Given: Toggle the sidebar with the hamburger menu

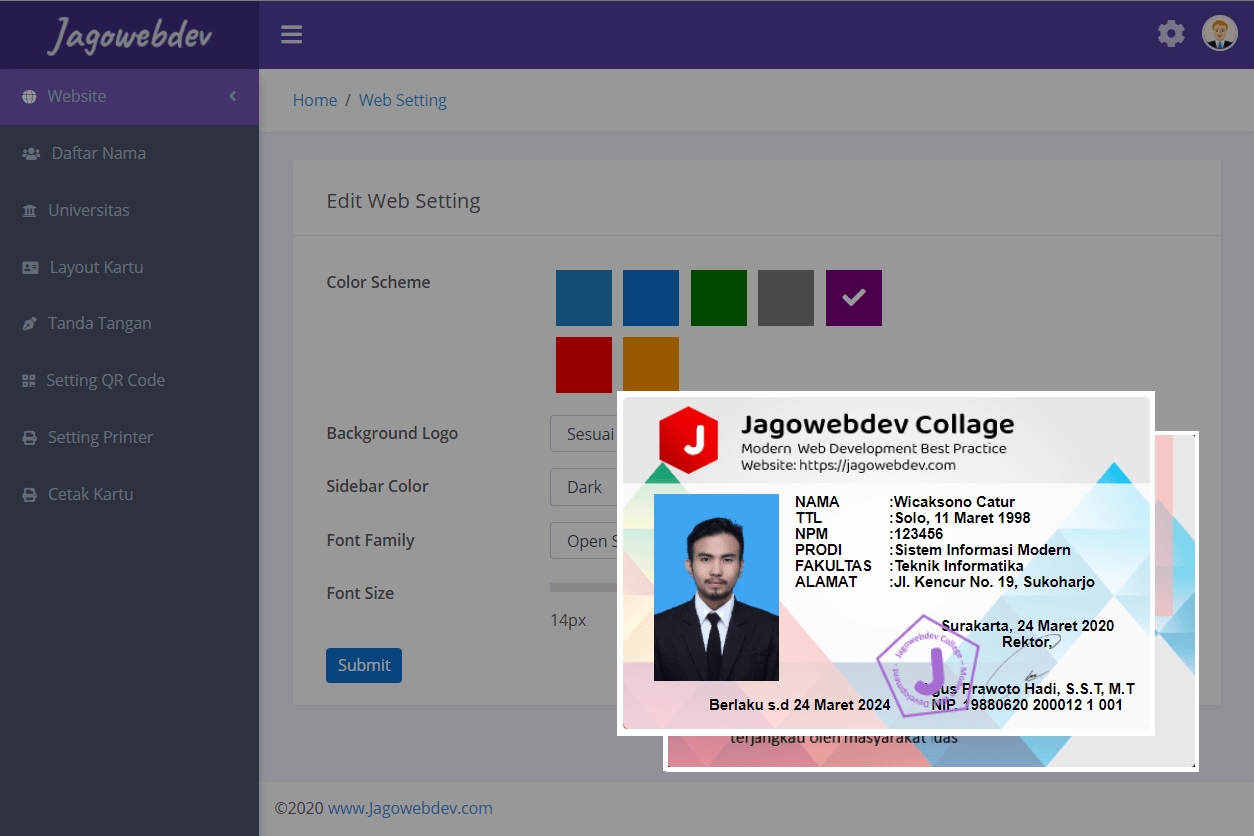Looking at the screenshot, I should [291, 33].
